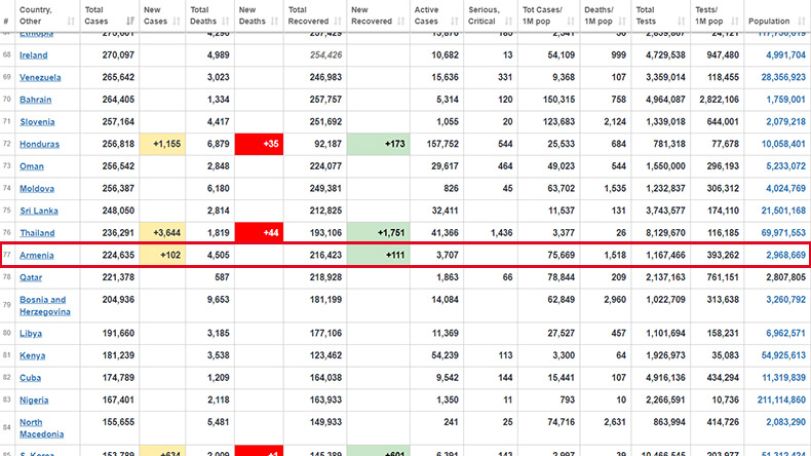Select Thailand new recovered cell +1,751
This screenshot has width=811, height=456.
(378, 233)
